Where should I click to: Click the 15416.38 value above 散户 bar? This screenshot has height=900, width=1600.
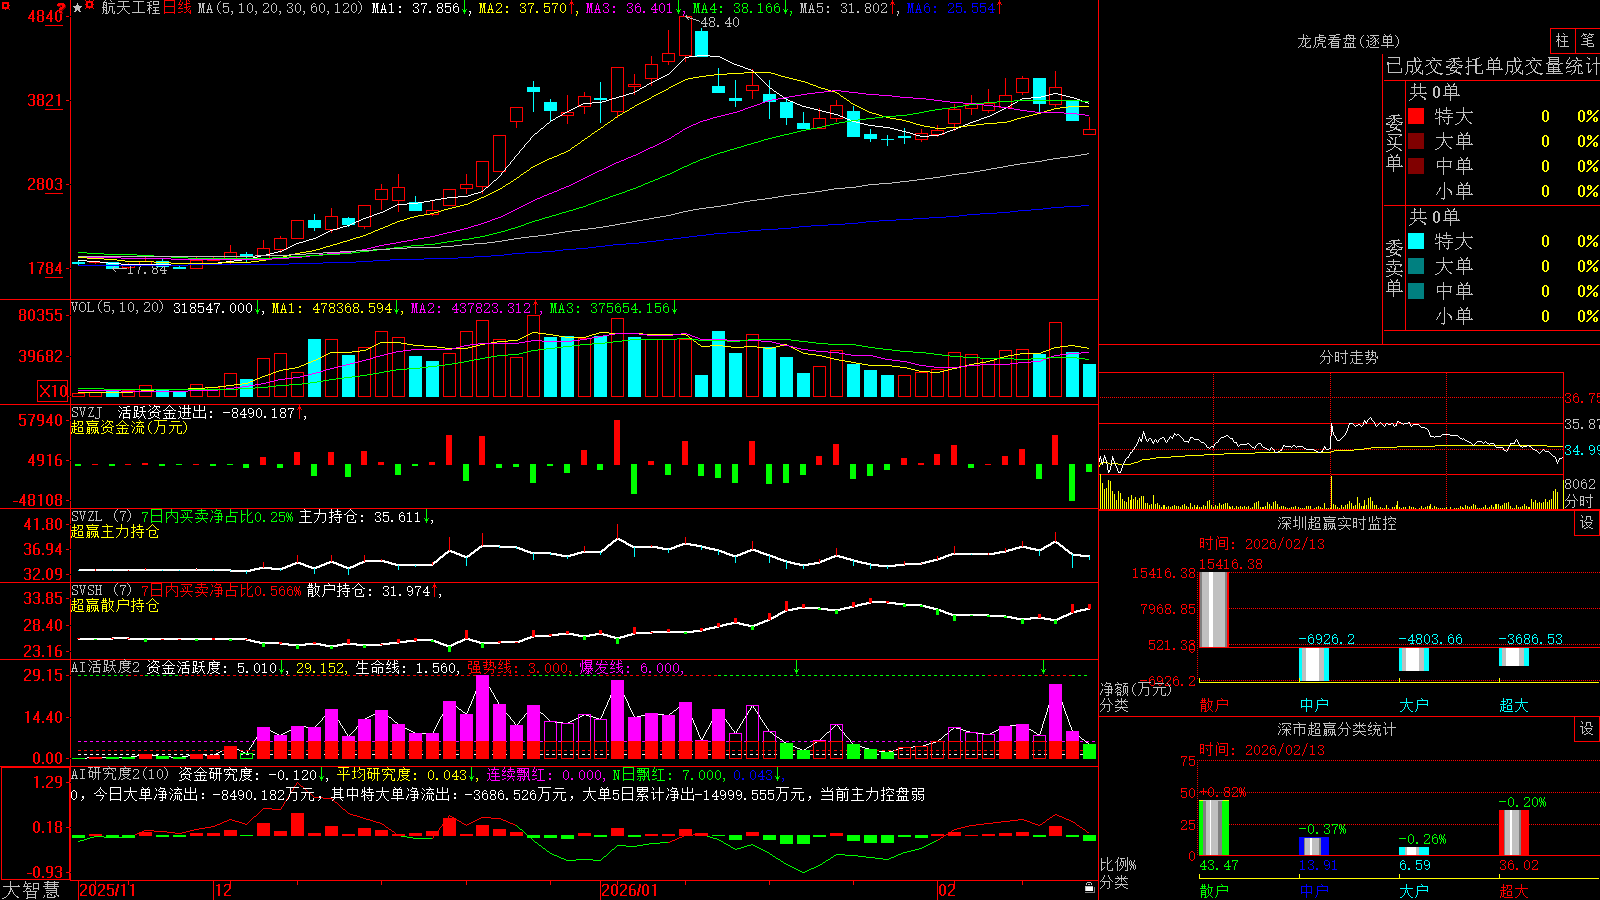(x=1231, y=564)
